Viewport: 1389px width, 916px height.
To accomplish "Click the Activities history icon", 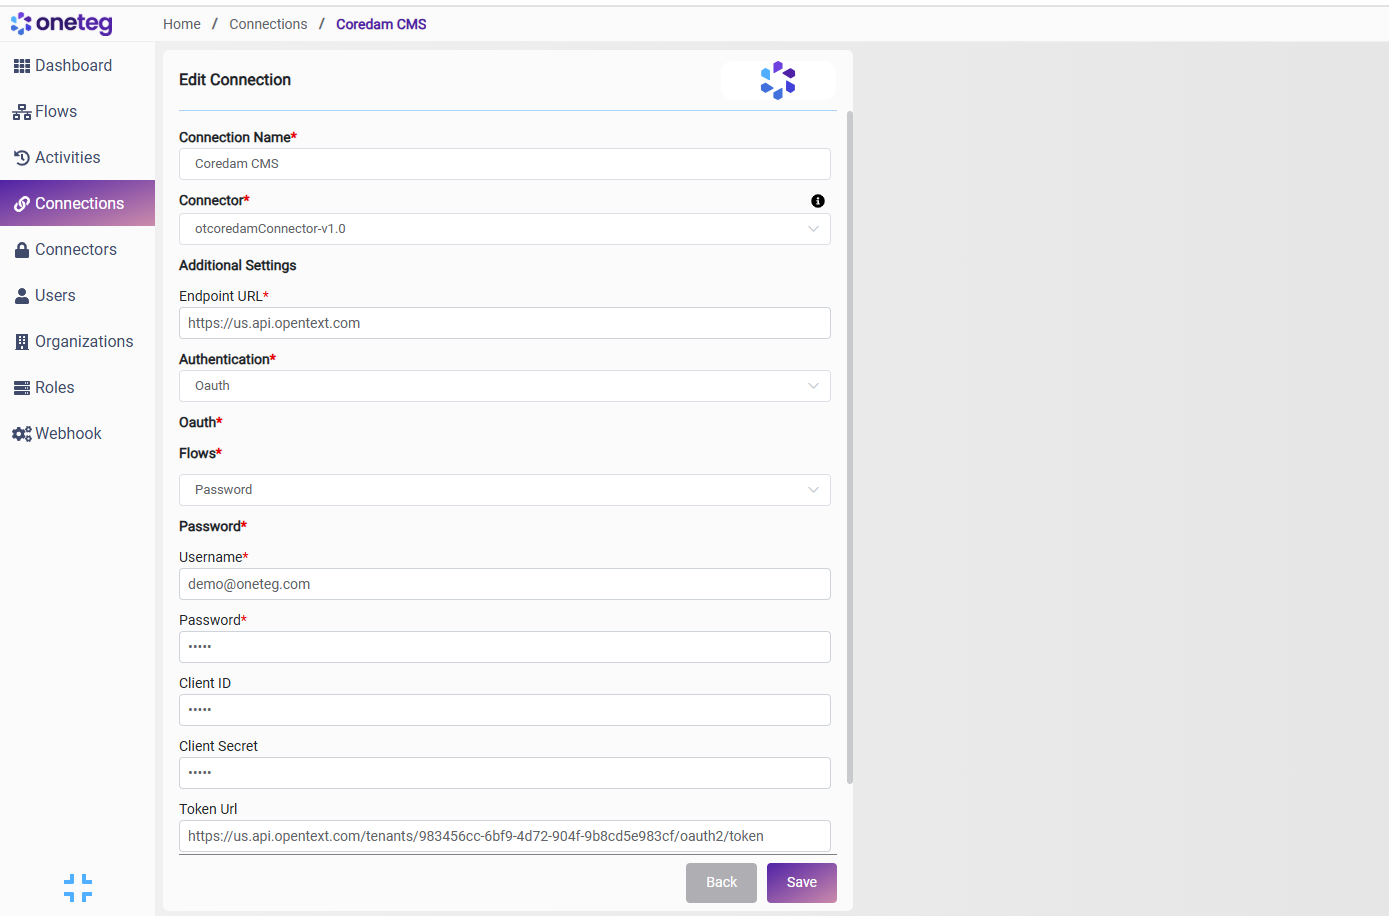I will pos(21,158).
